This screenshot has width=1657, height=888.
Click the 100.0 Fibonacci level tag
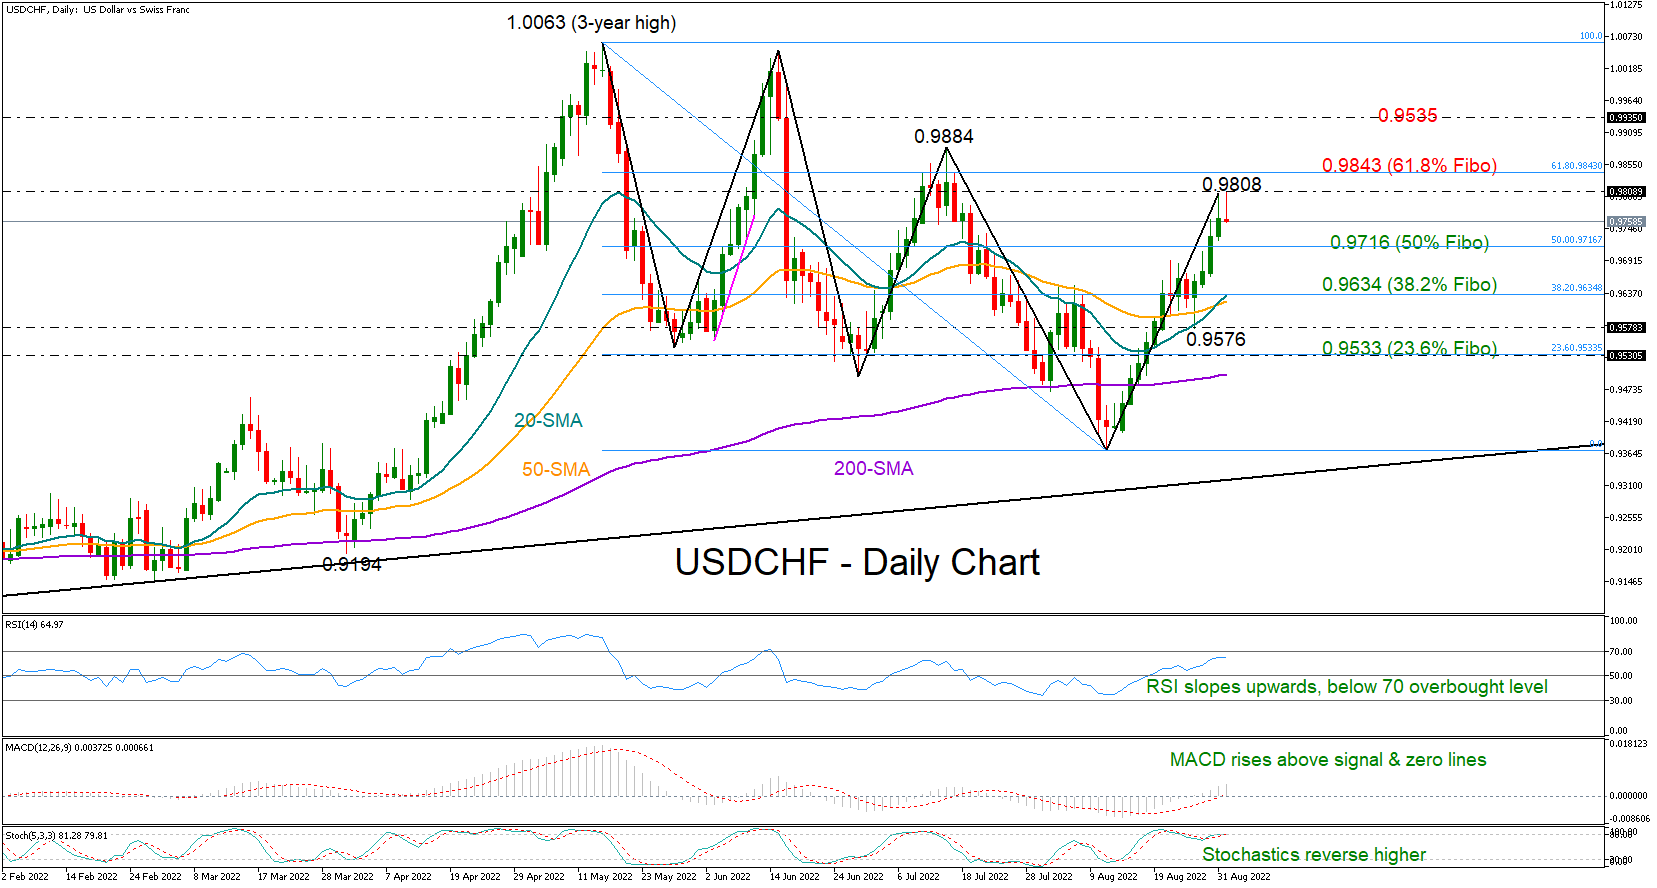[x=1590, y=36]
